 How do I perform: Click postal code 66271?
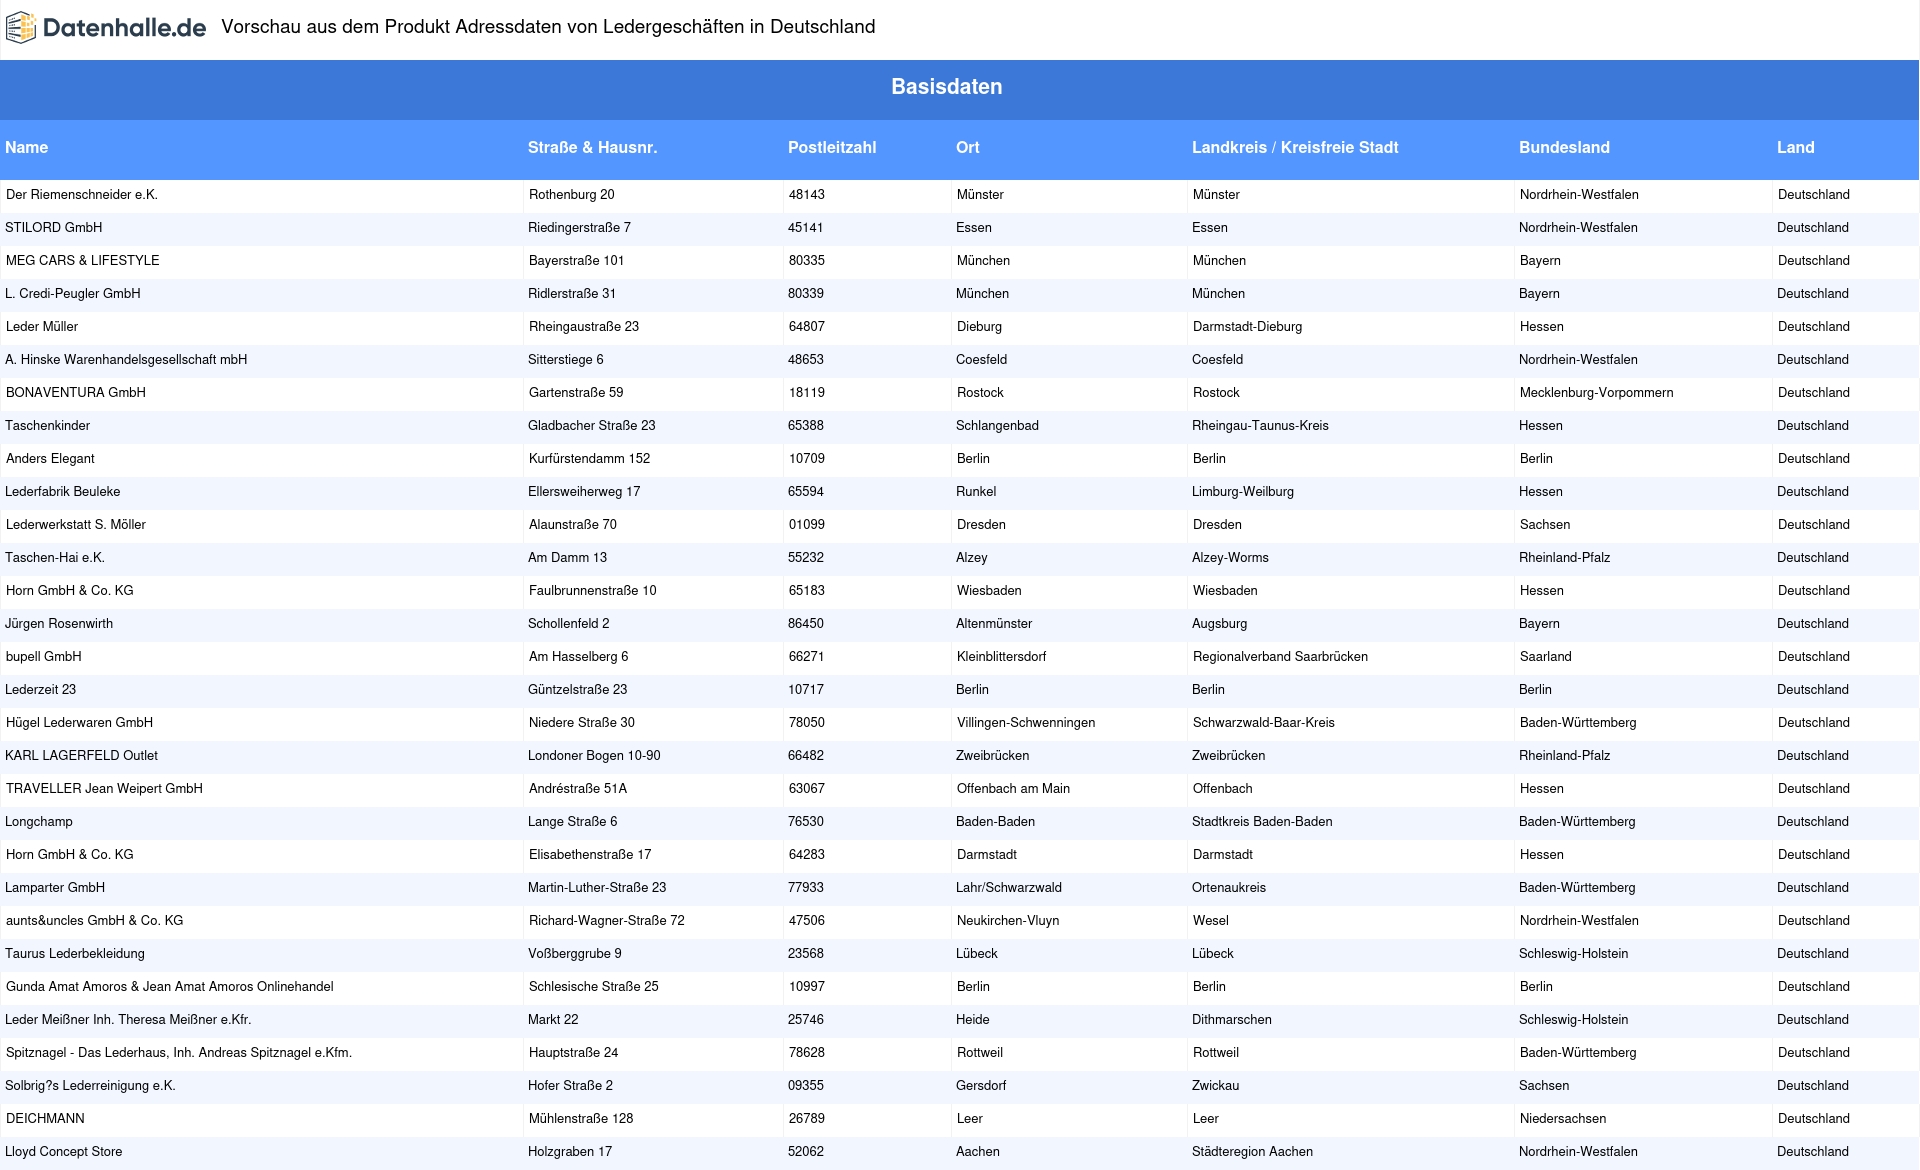coord(807,656)
